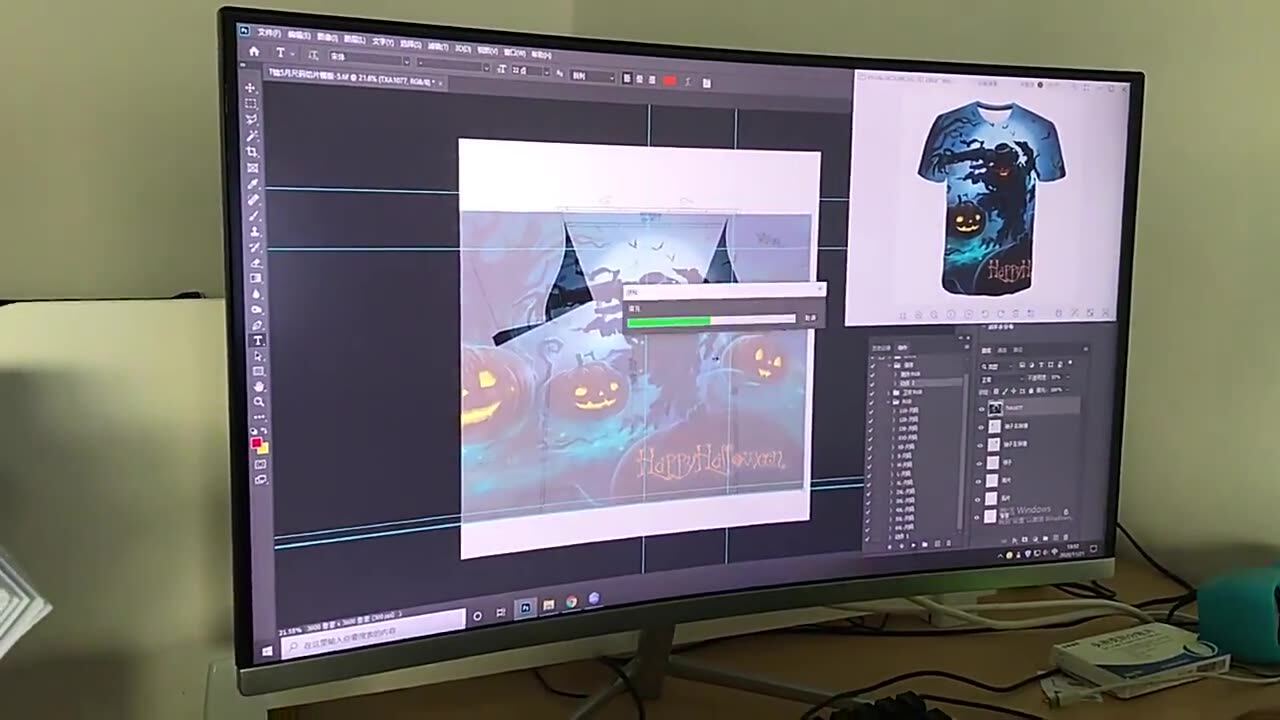This screenshot has width=1280, height=720.
Task: Open the 3D(D) menu
Action: [x=463, y=48]
